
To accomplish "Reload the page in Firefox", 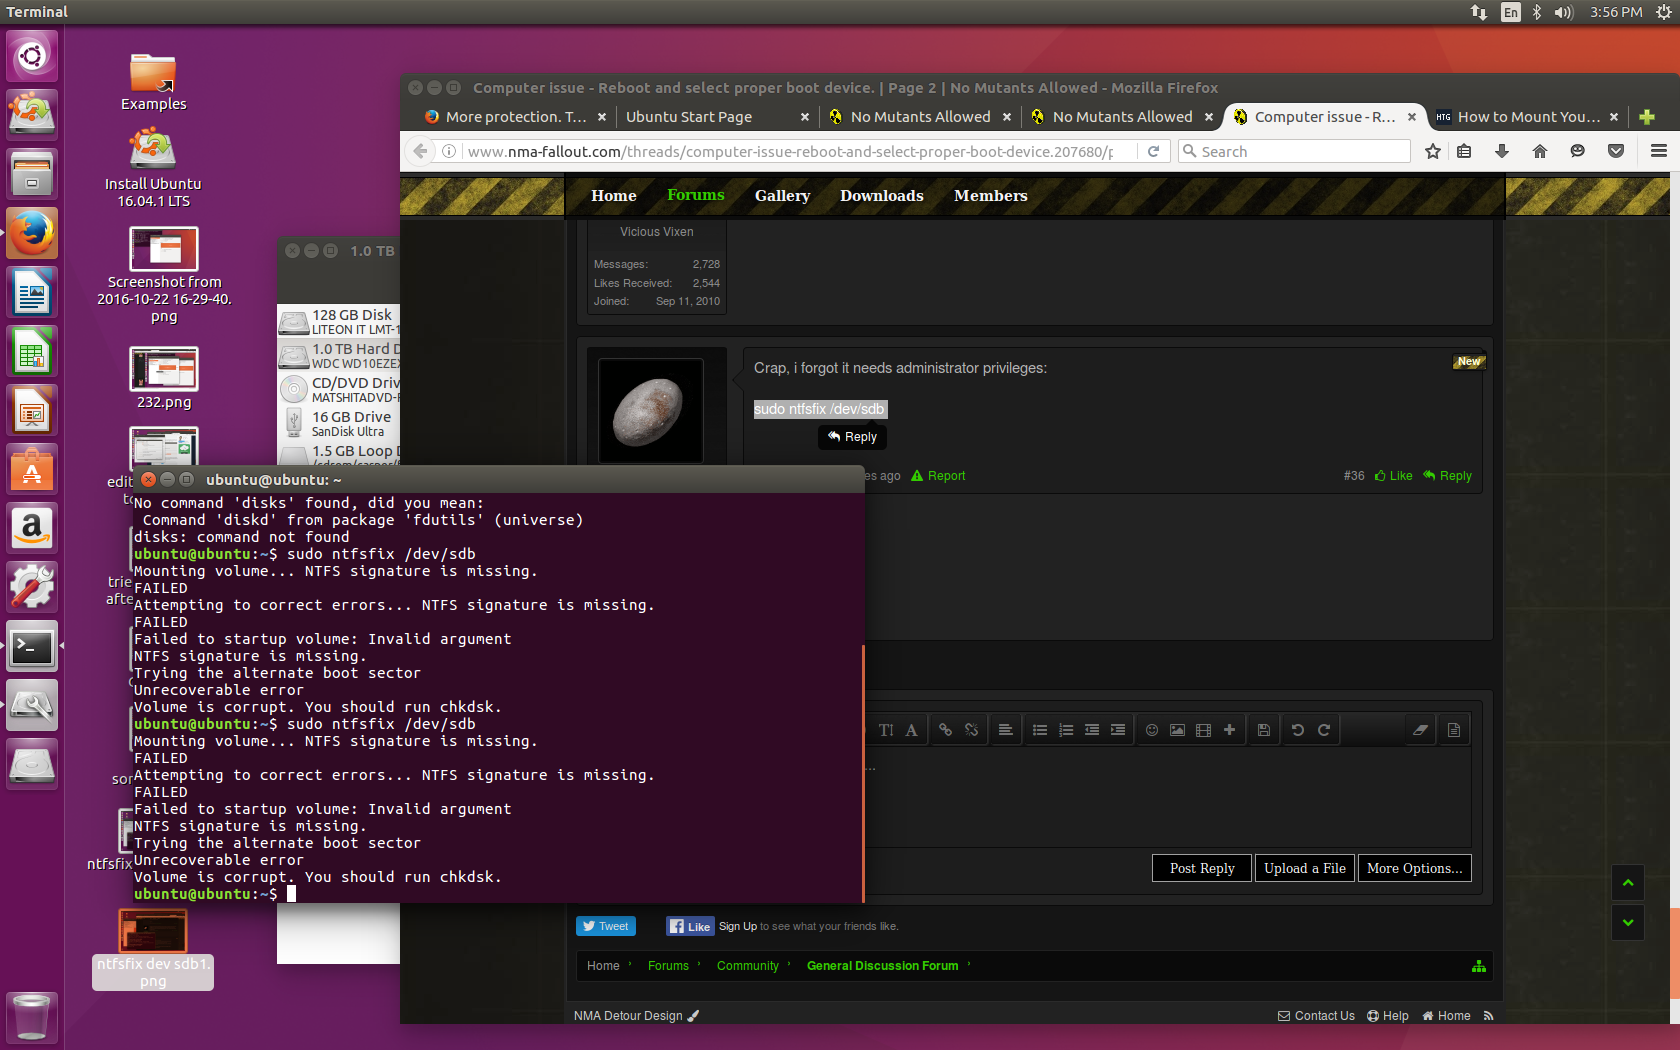I will 1153,151.
